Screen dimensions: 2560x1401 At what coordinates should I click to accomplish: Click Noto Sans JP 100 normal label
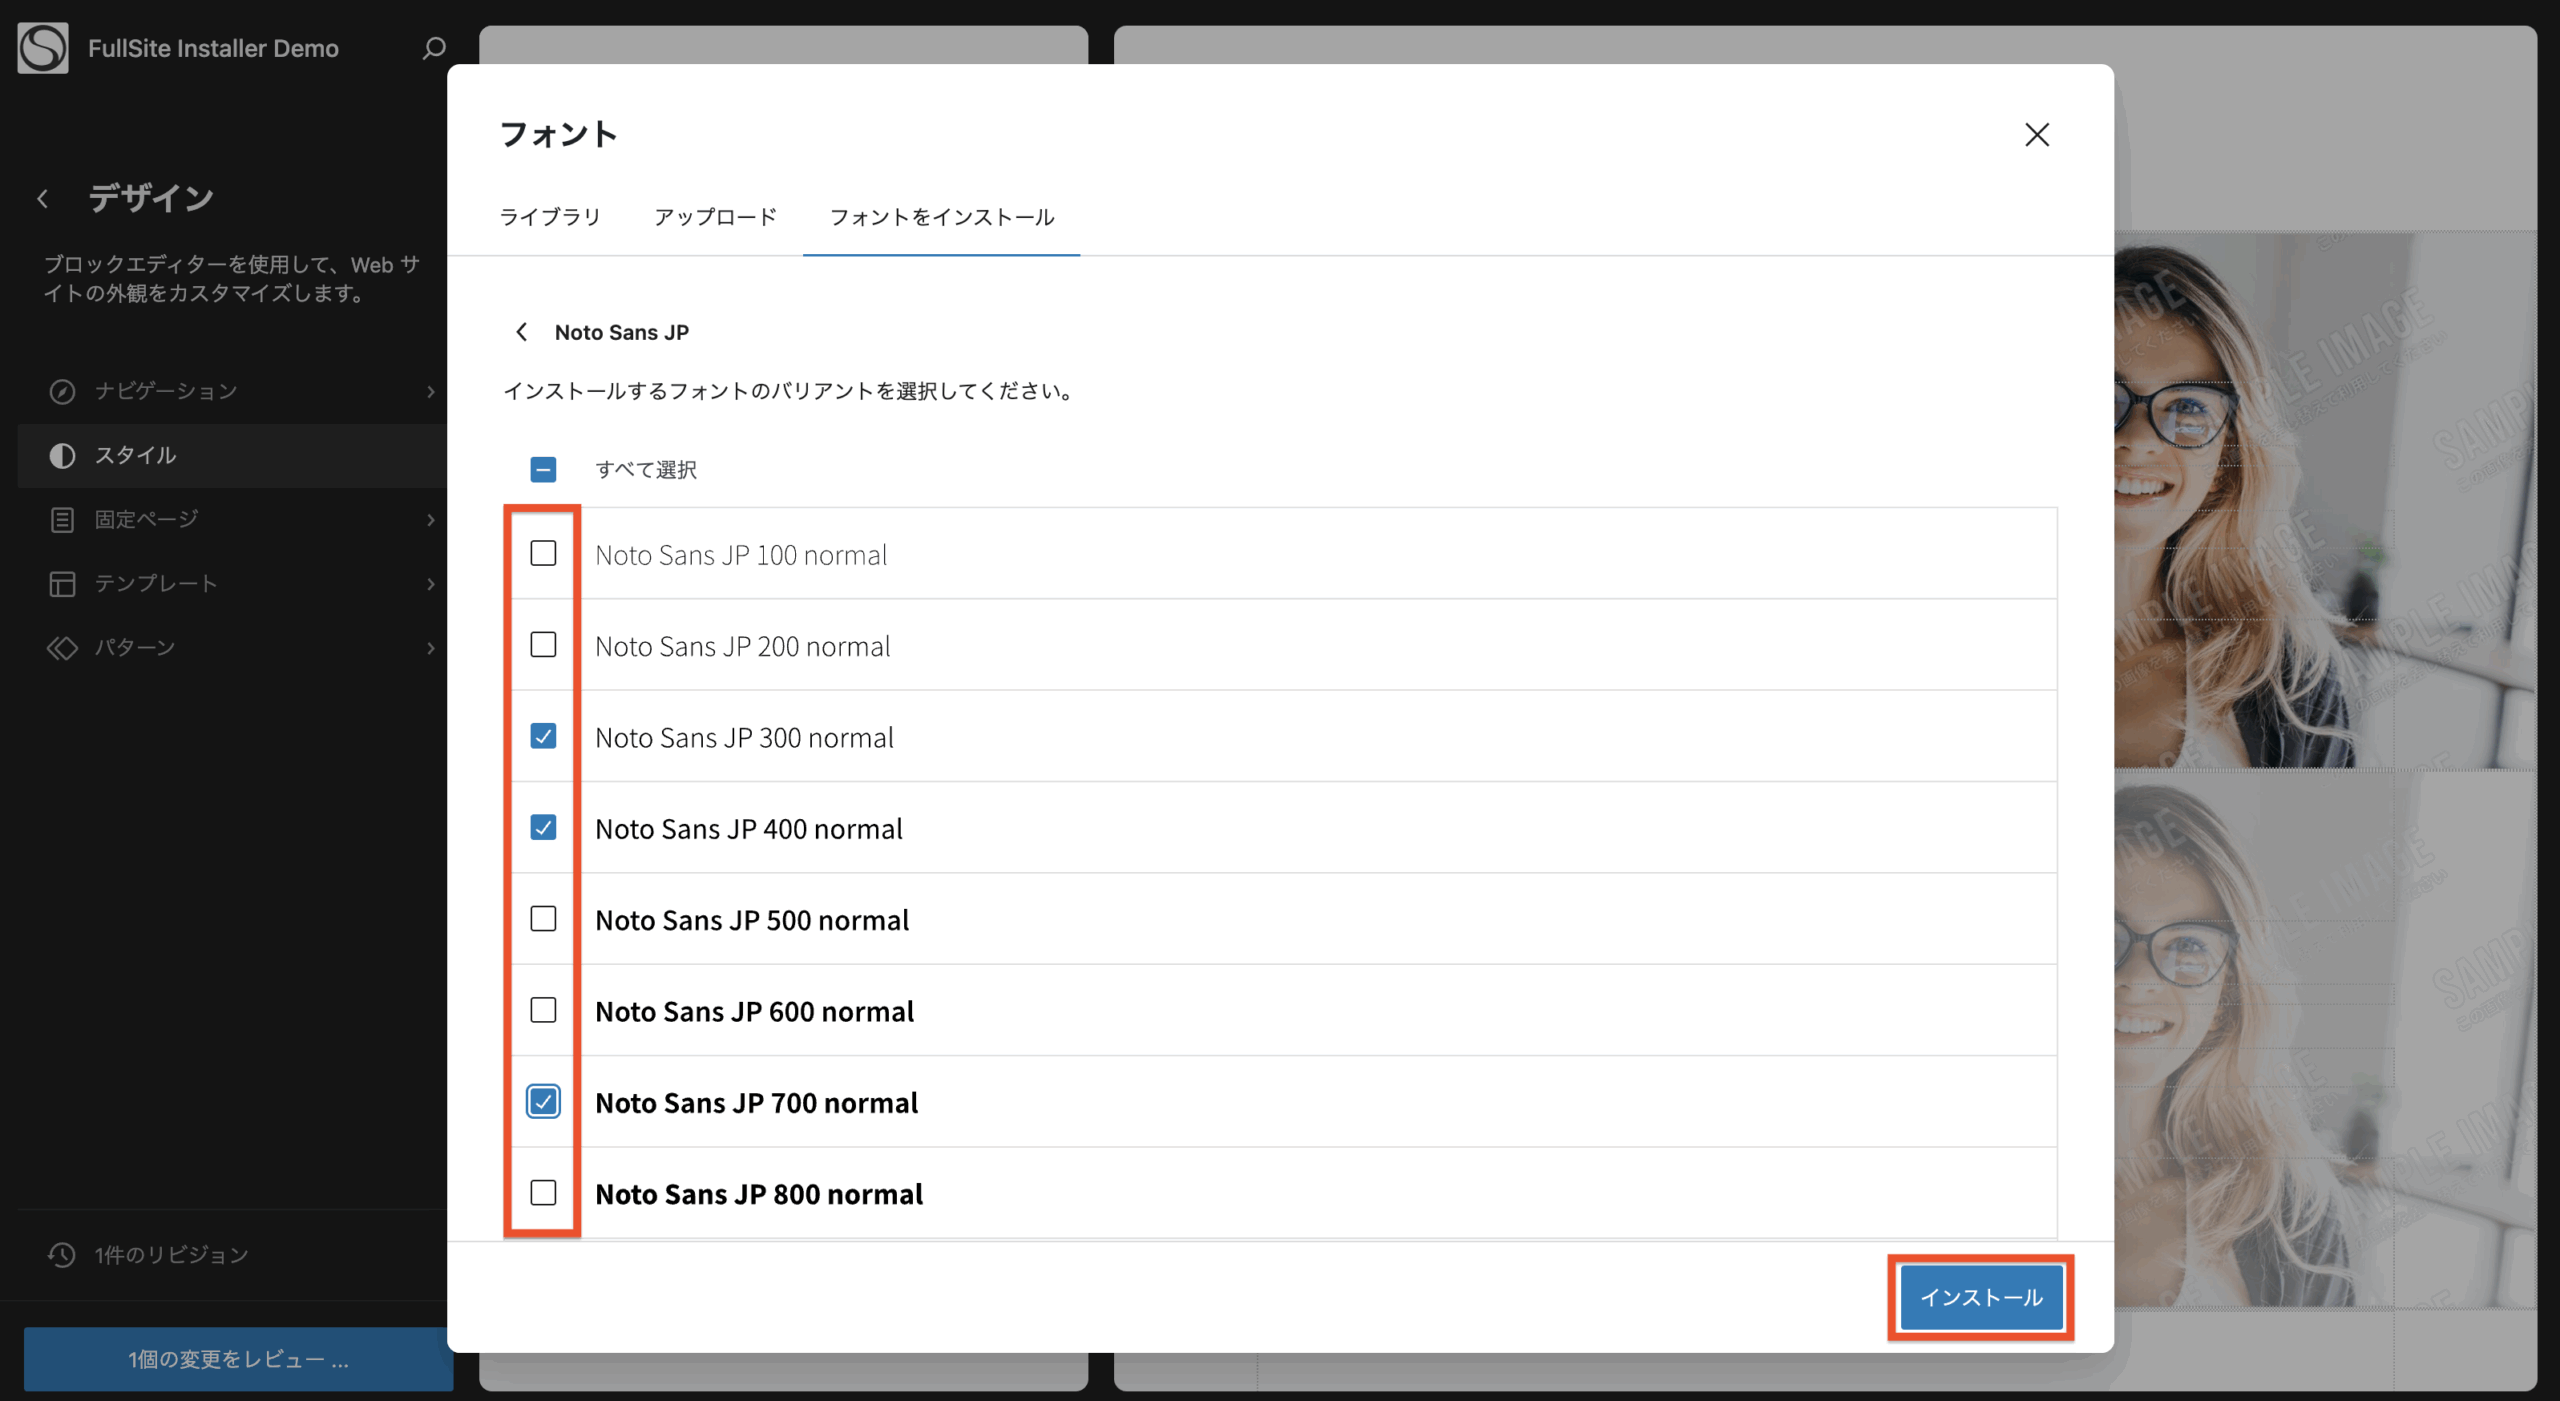click(x=741, y=555)
